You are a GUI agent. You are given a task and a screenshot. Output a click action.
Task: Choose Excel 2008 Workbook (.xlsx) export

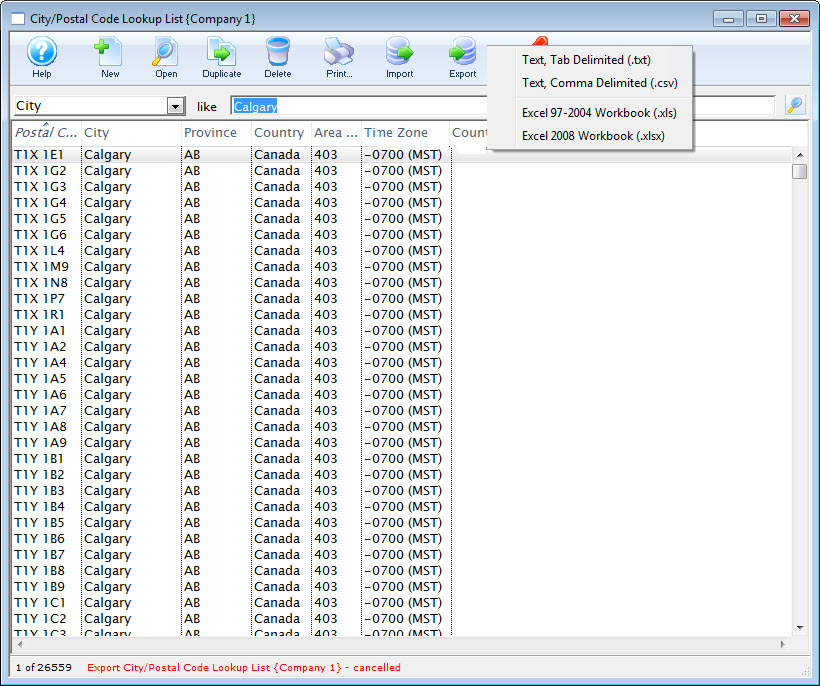click(593, 136)
